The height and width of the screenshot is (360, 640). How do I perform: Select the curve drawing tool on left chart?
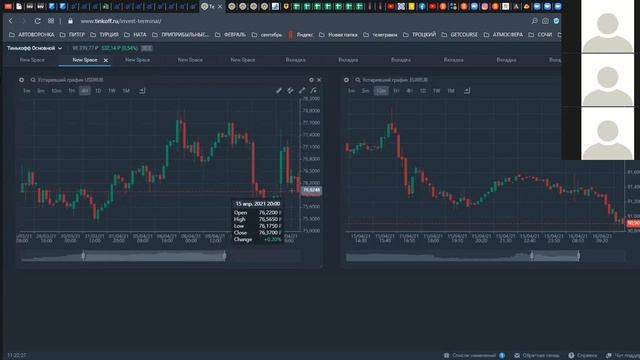pos(313,91)
